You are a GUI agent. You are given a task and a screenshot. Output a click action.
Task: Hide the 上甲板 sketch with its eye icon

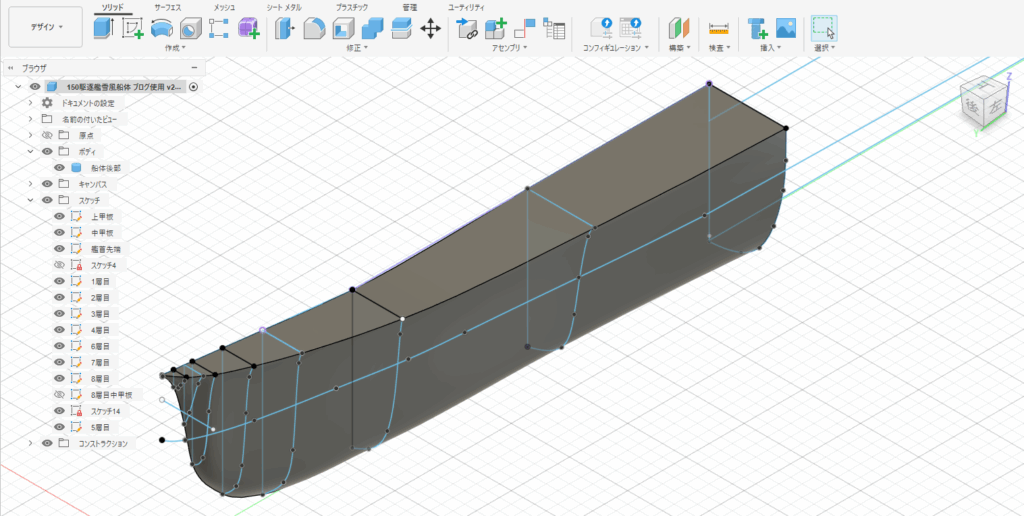tap(60, 217)
